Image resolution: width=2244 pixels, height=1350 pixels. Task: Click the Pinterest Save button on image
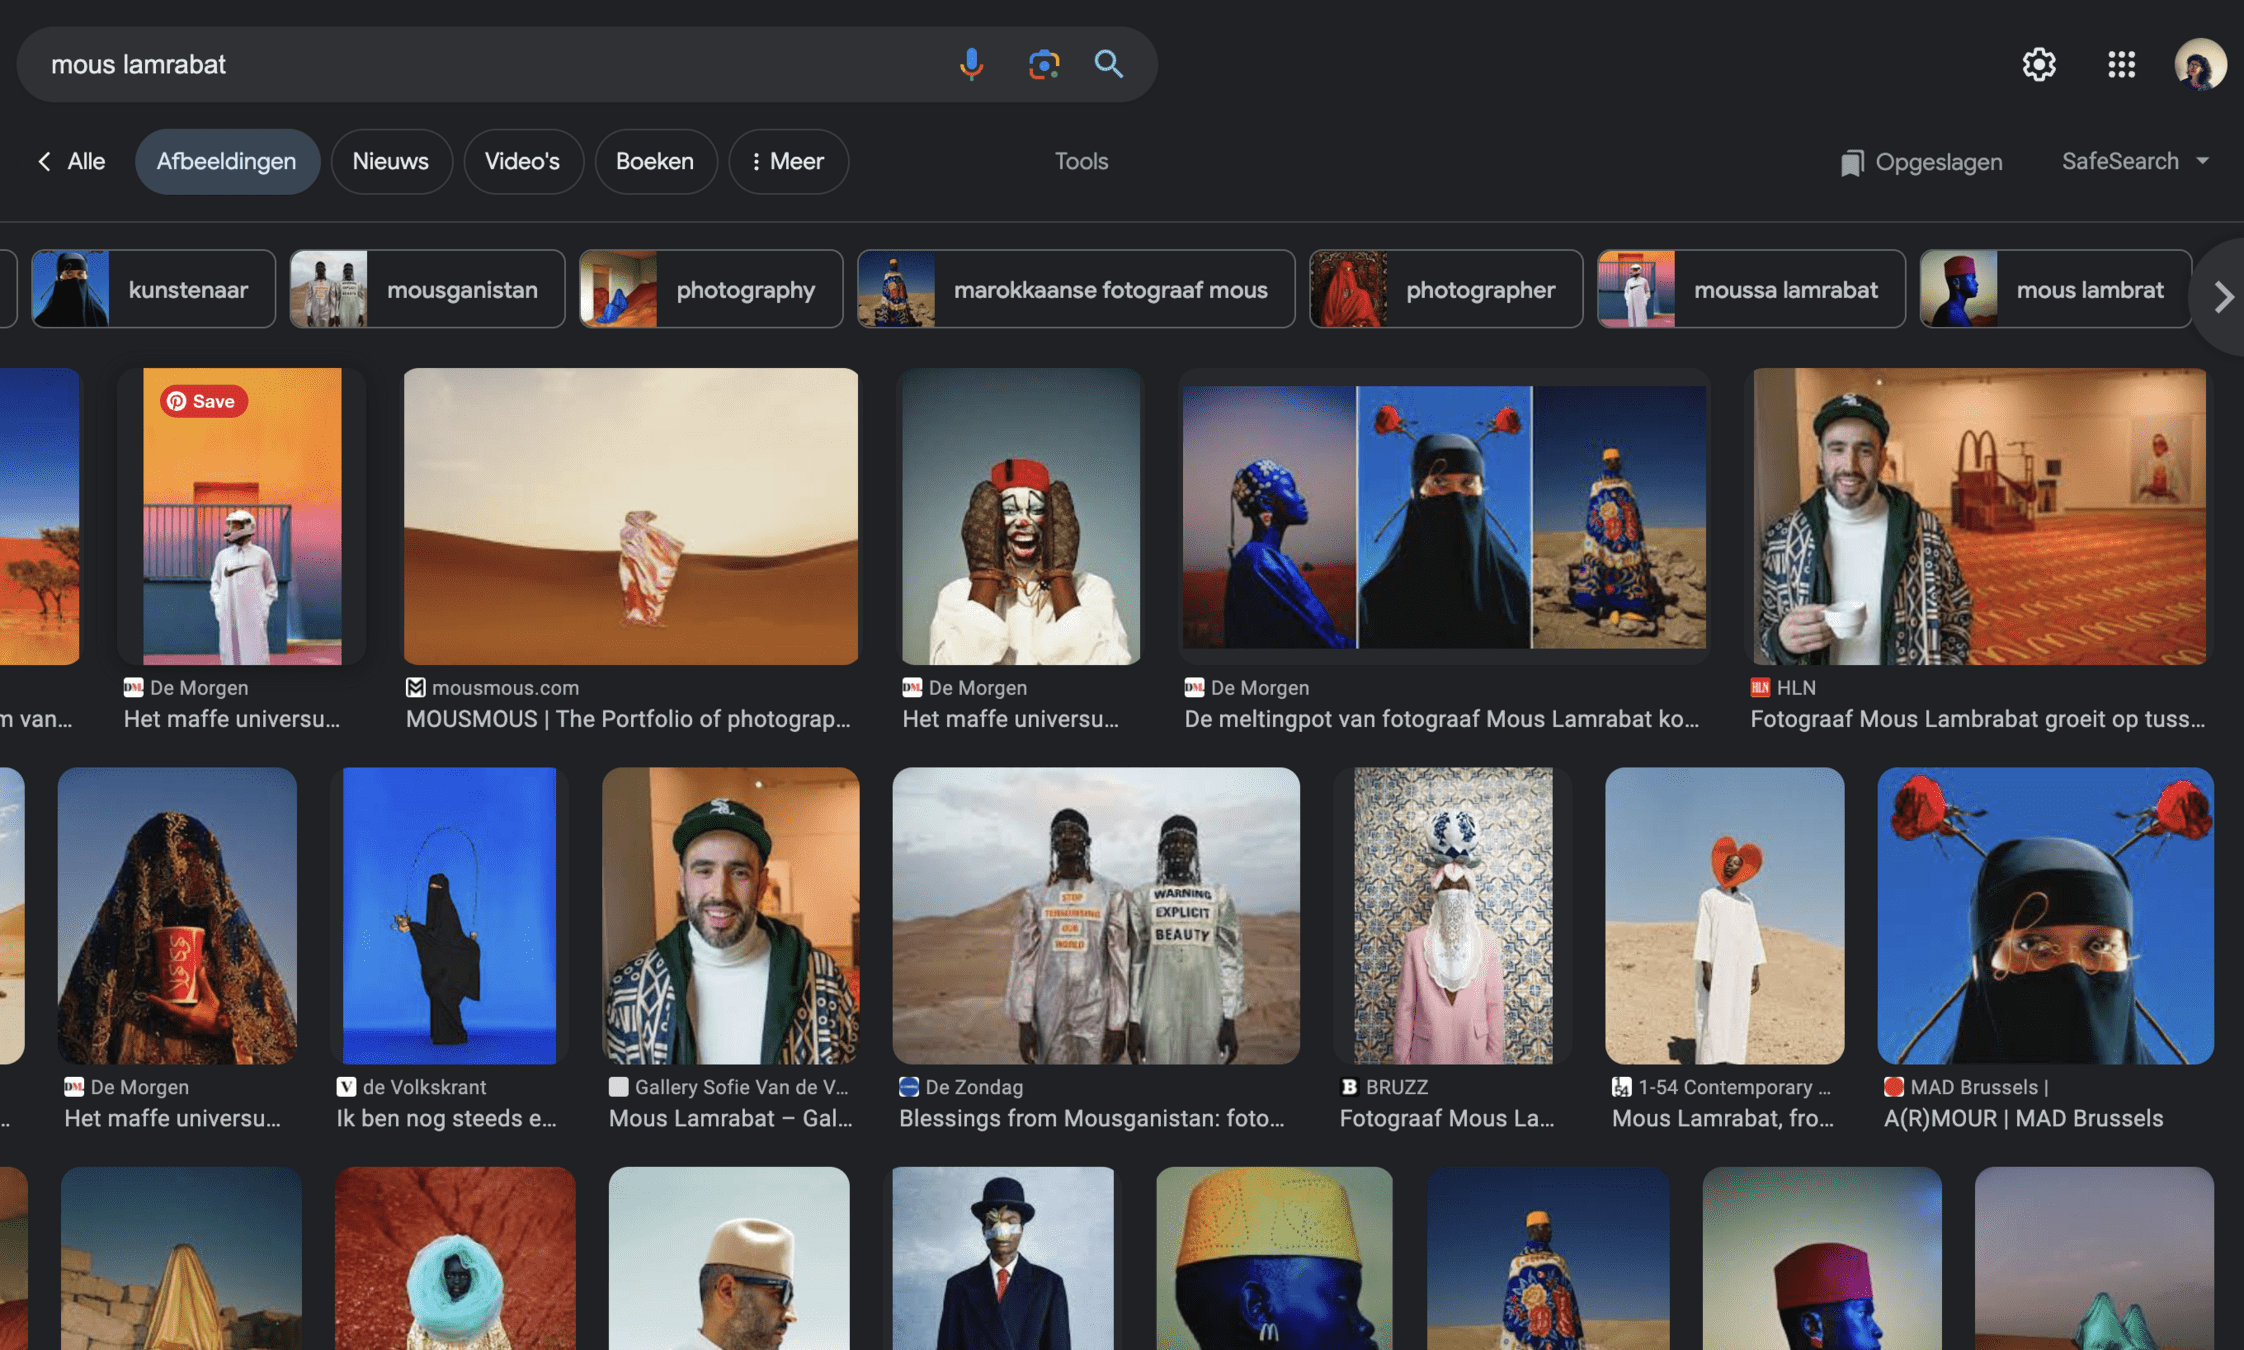click(x=203, y=401)
